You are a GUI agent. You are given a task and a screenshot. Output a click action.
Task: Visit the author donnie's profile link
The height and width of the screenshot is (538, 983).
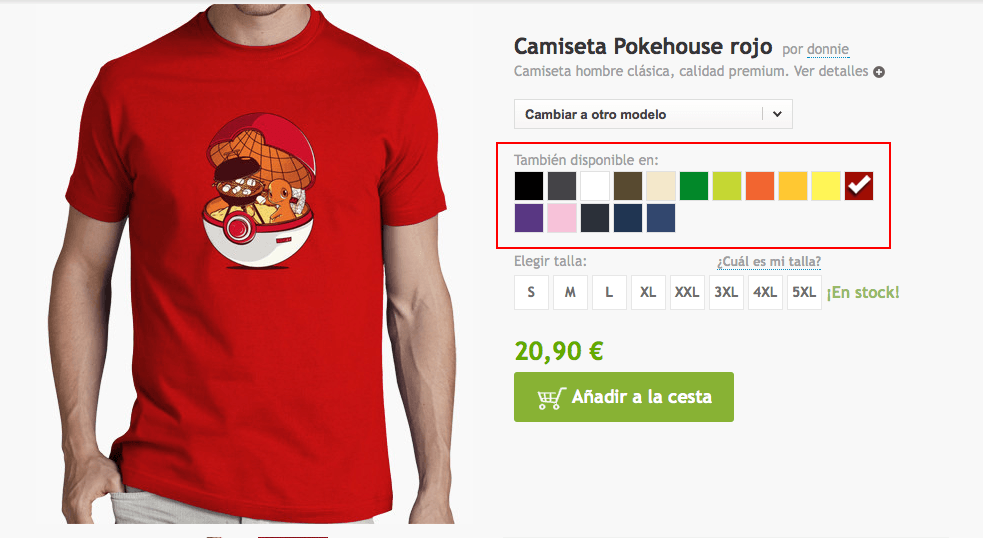click(828, 49)
